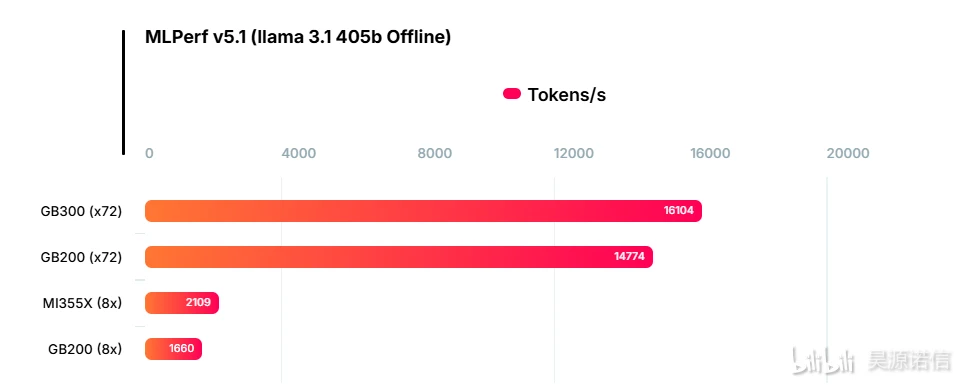Click the 8000 axis tick label
The width and height of the screenshot is (964, 387).
pos(435,153)
